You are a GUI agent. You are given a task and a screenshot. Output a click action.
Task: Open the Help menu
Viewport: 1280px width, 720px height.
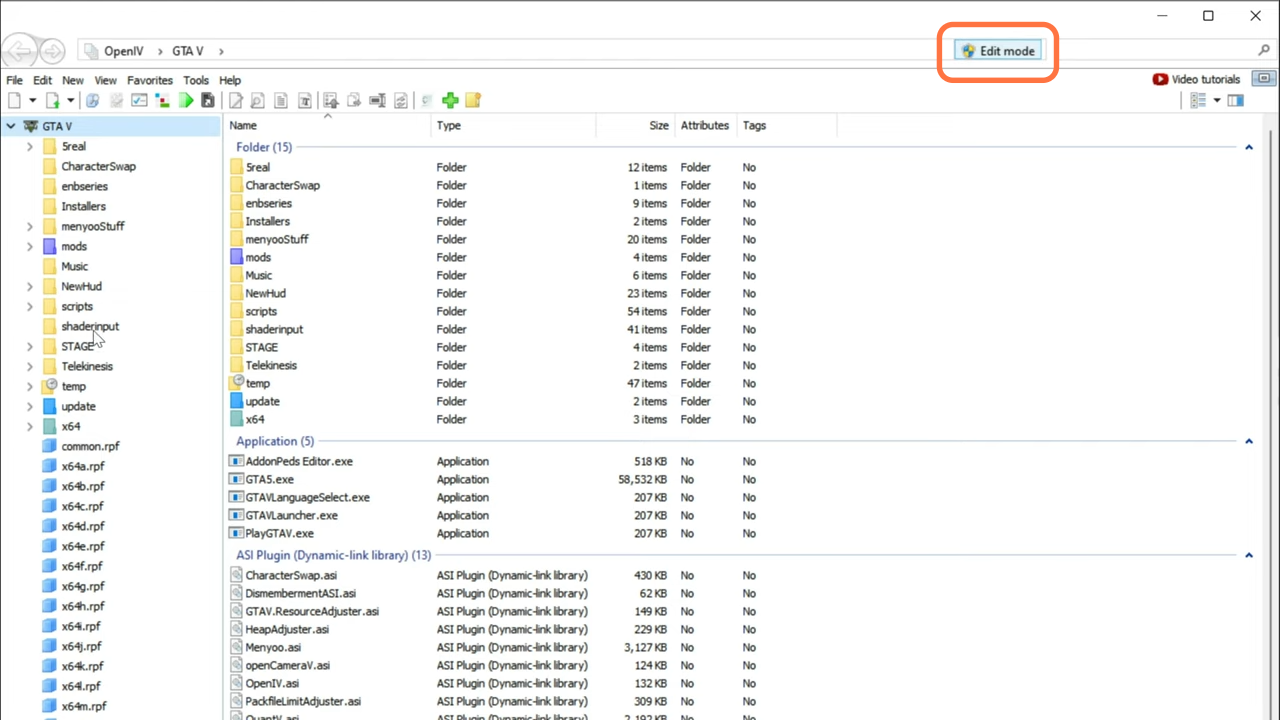click(230, 80)
